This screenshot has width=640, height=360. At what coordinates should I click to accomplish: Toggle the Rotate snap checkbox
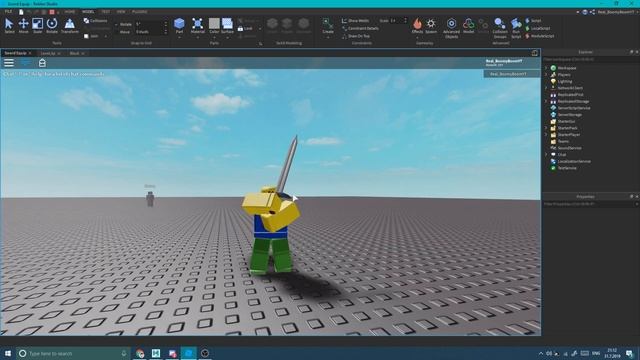(116, 24)
